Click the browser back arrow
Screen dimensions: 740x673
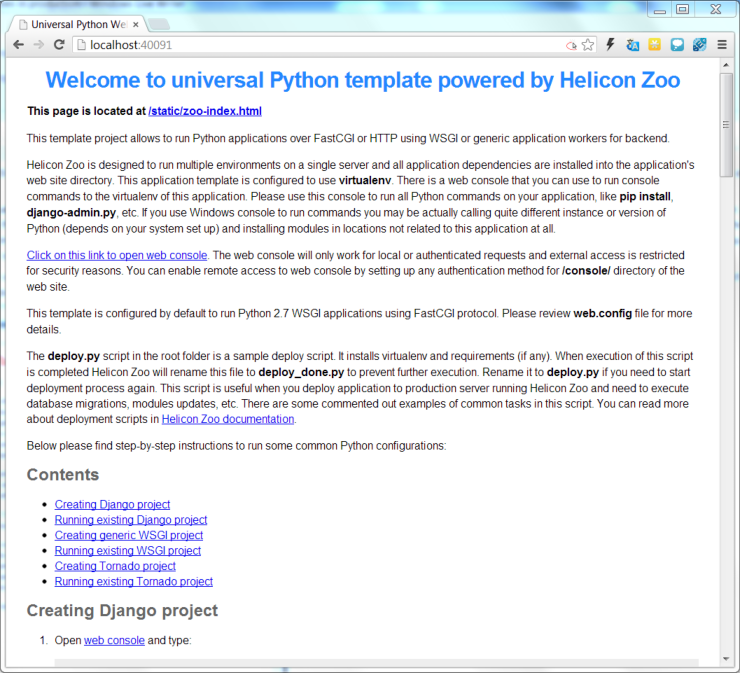pyautogui.click(x=18, y=45)
